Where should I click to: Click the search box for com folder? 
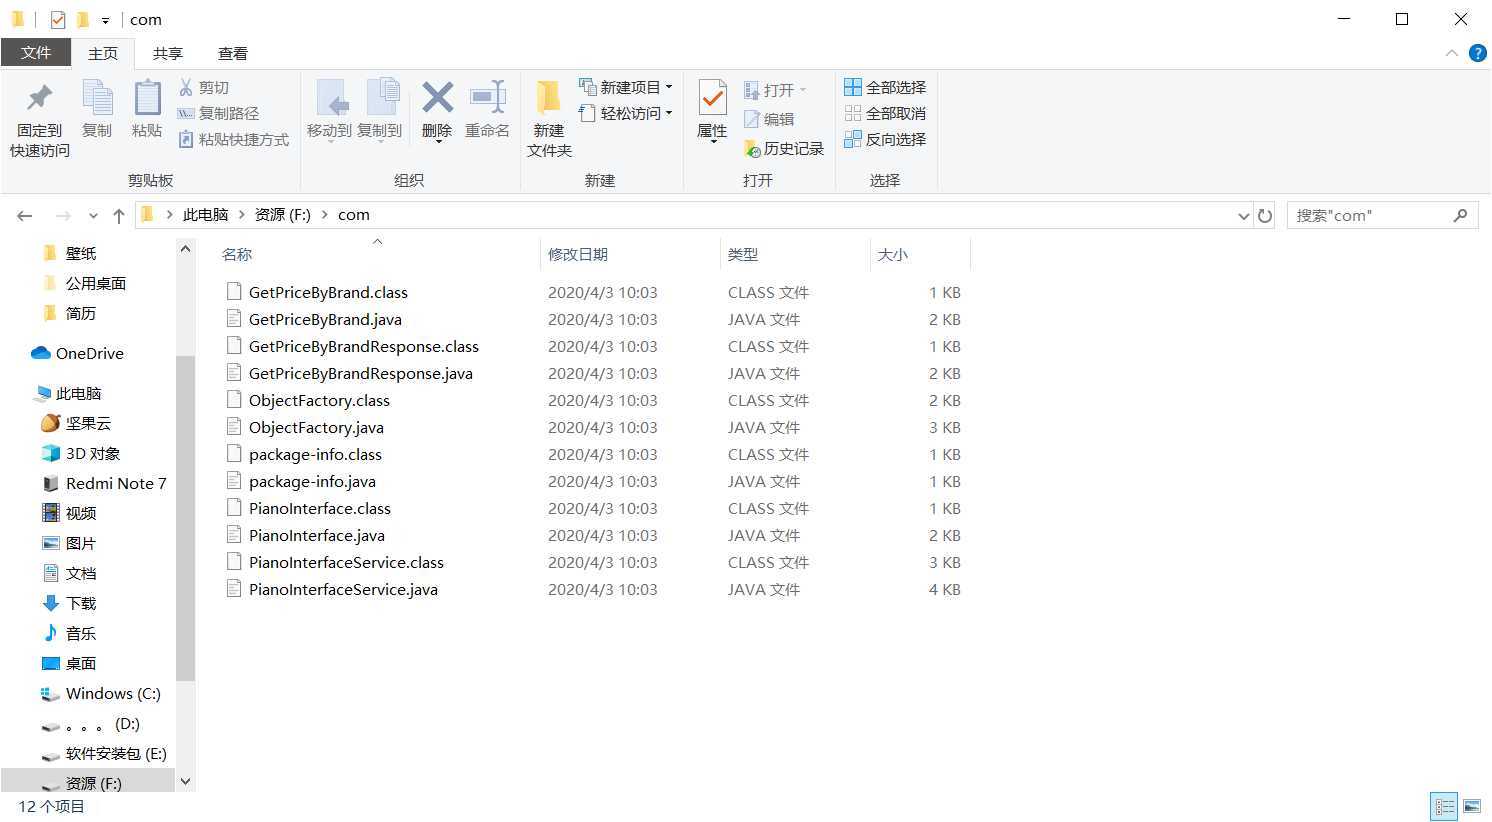pyautogui.click(x=1370, y=216)
